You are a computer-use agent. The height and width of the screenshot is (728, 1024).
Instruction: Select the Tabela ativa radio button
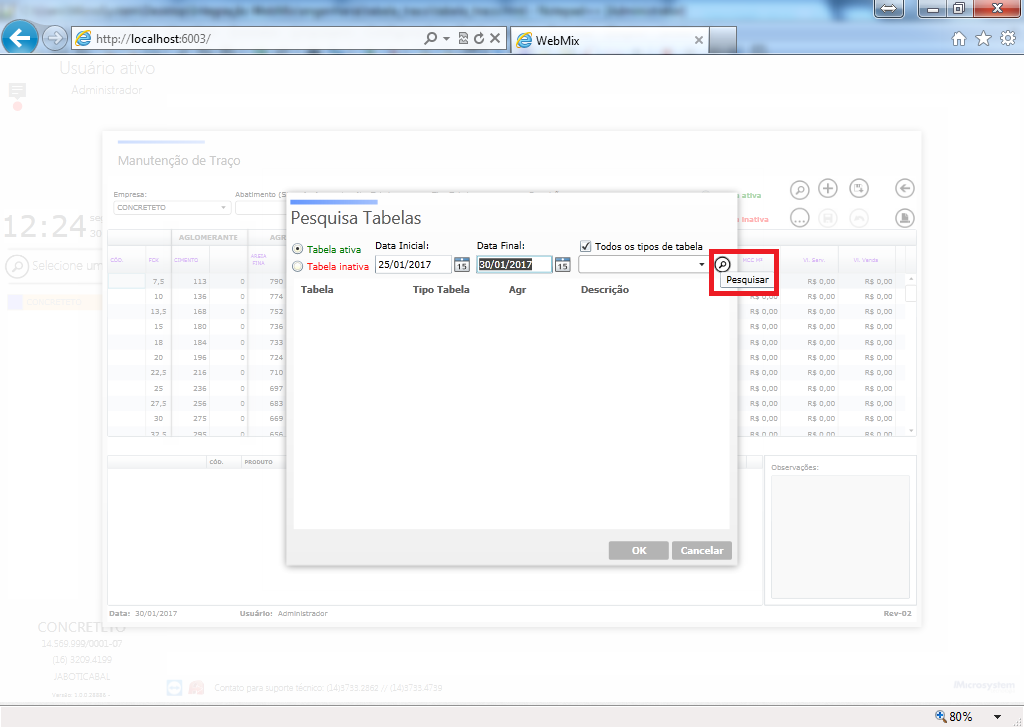tap(298, 249)
